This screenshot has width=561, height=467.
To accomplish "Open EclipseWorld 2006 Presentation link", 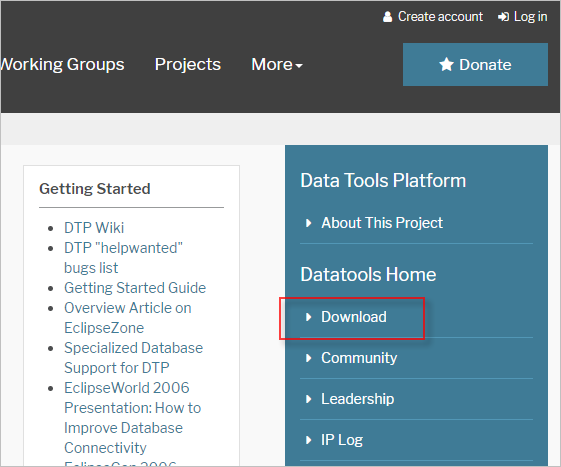I will click(132, 418).
